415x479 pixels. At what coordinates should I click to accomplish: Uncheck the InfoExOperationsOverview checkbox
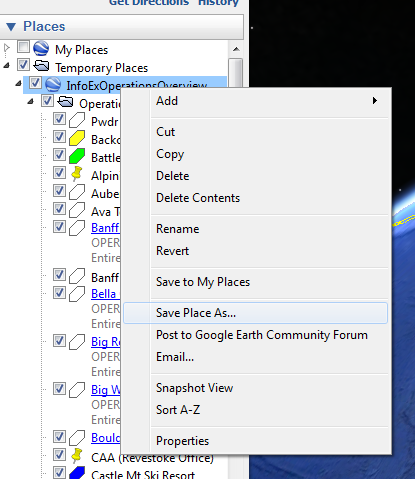click(35, 83)
